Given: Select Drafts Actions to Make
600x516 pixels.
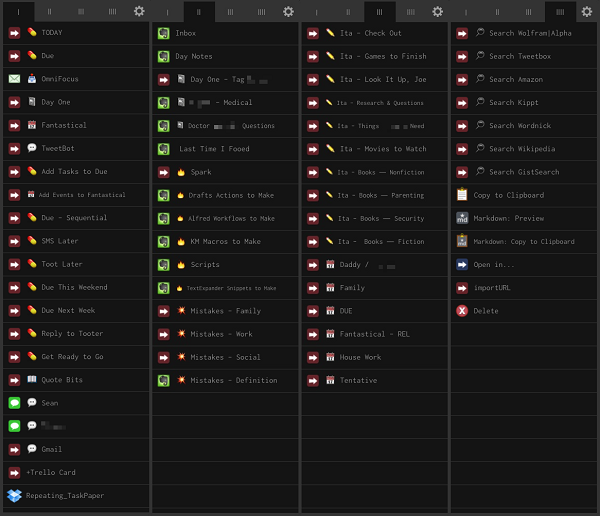Looking at the screenshot, I should click(225, 195).
